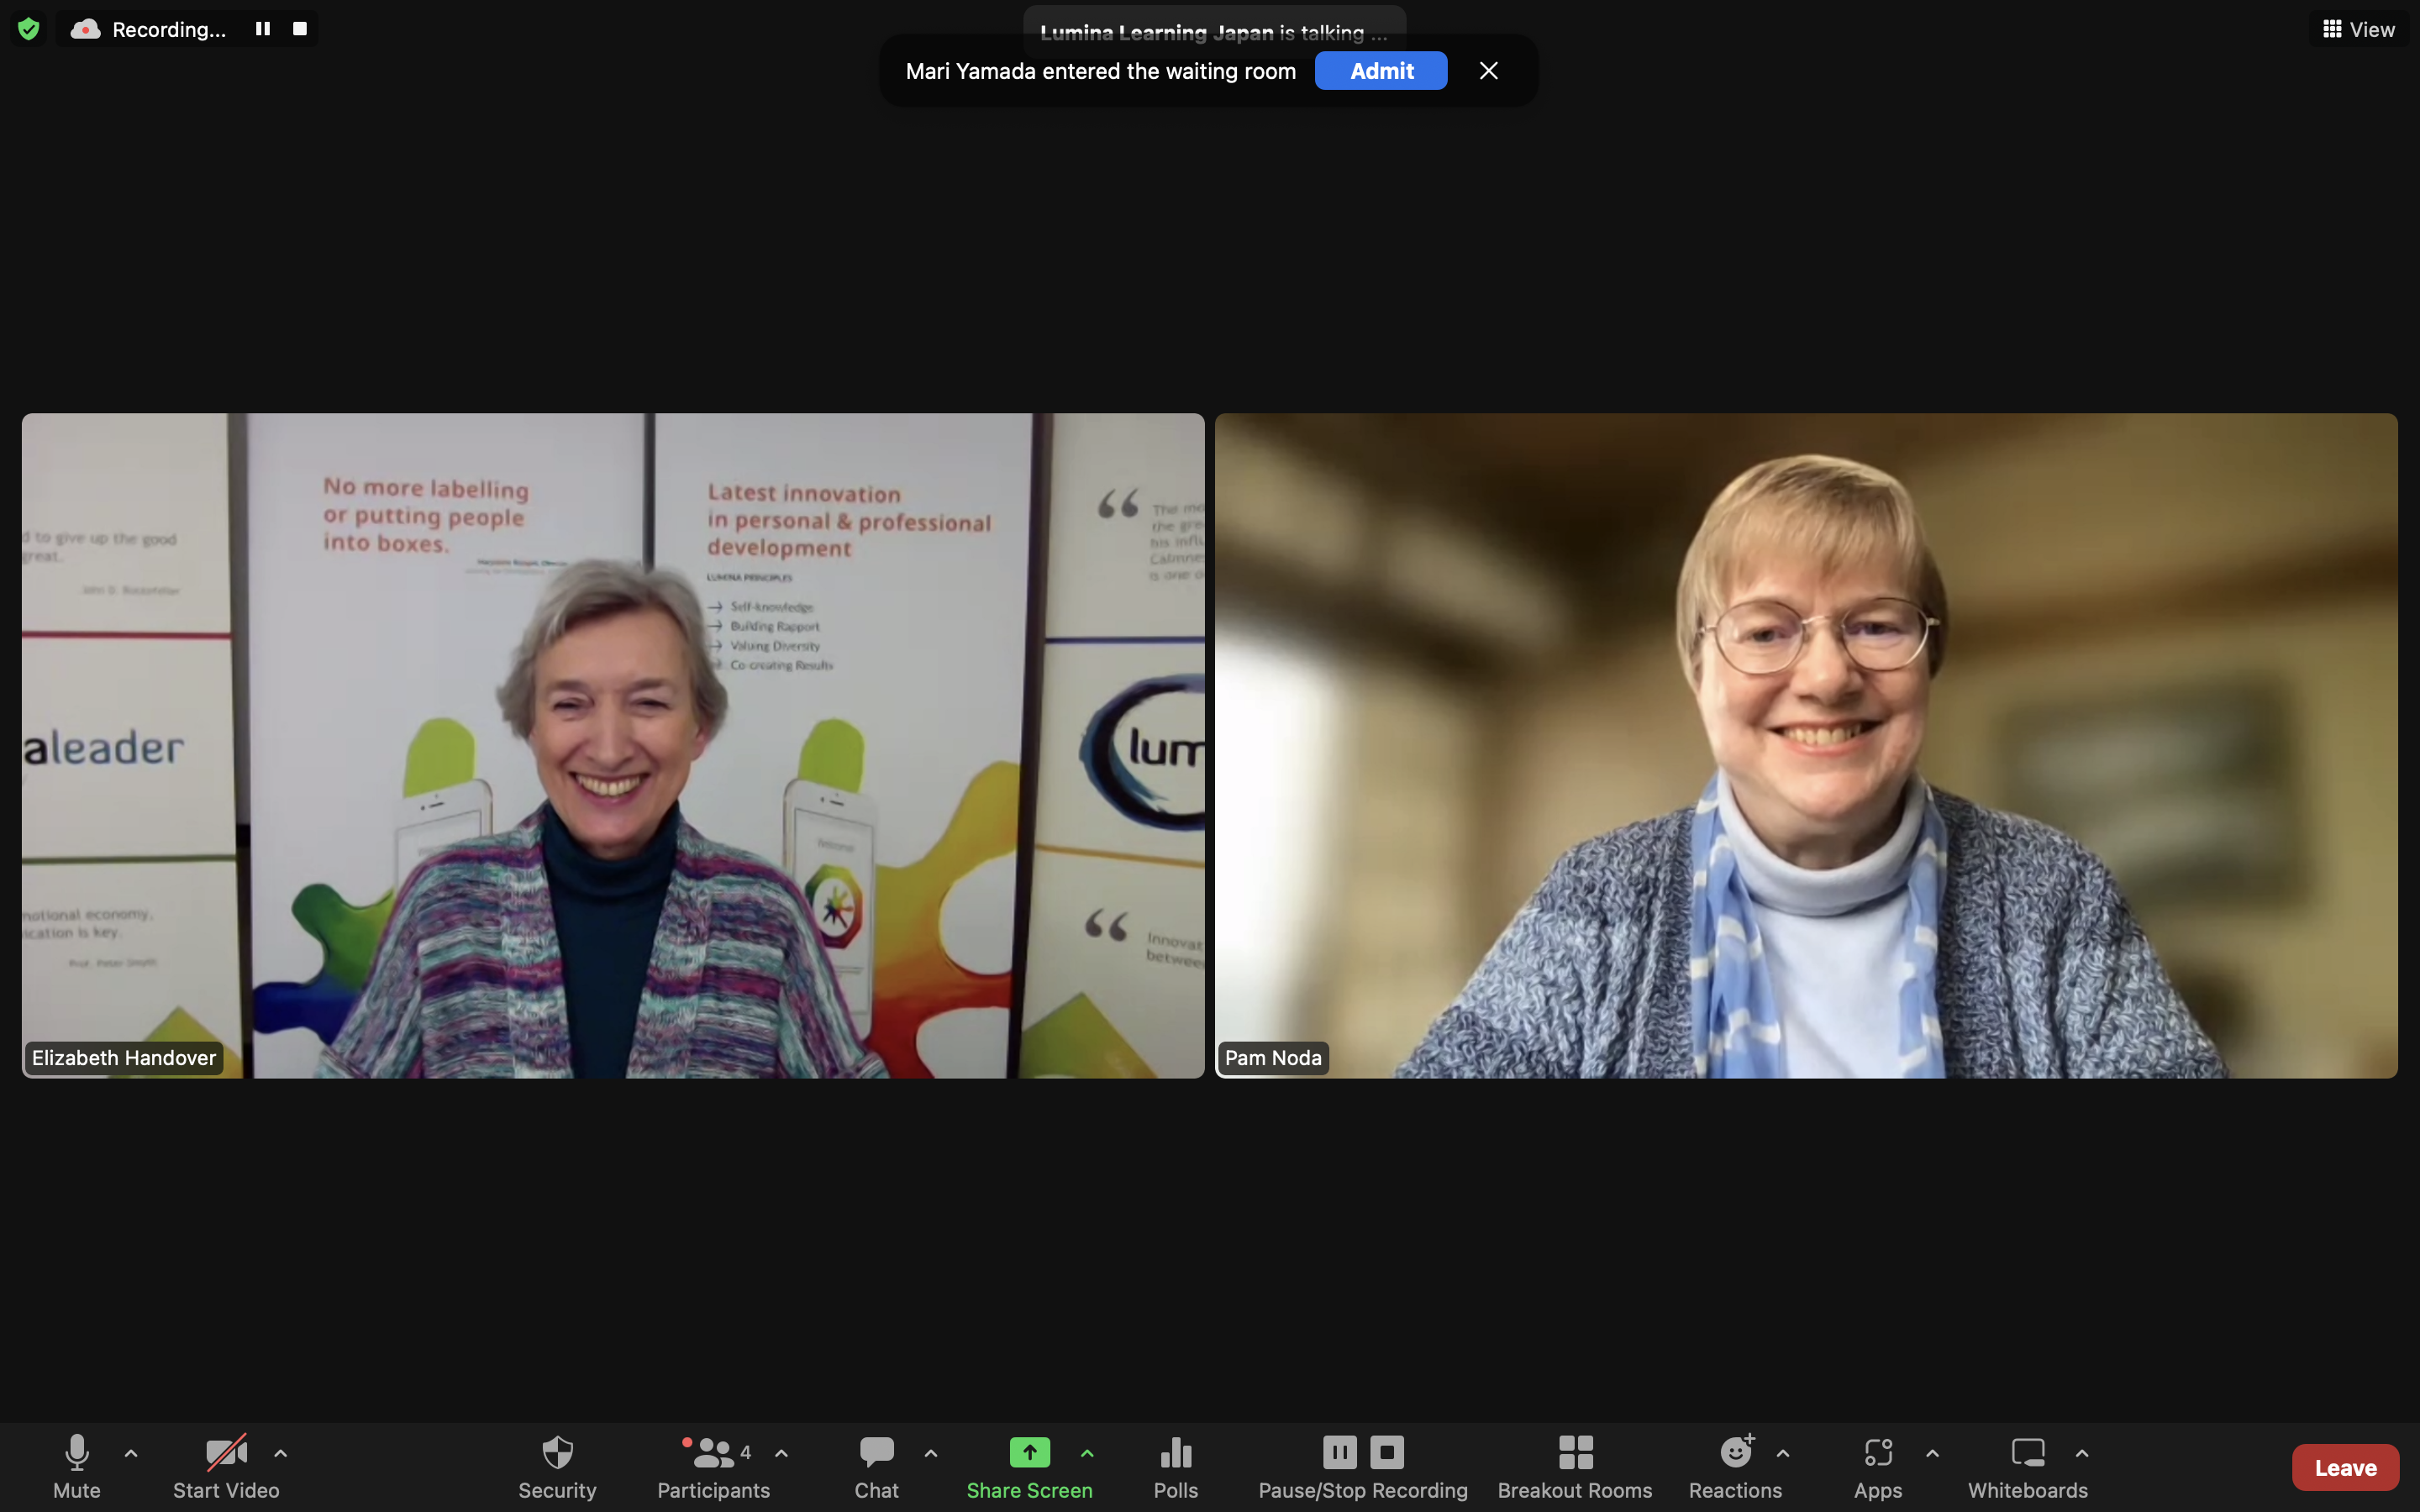Admit Mari Yamada from the waiting room
2420x1512 pixels.
point(1380,71)
